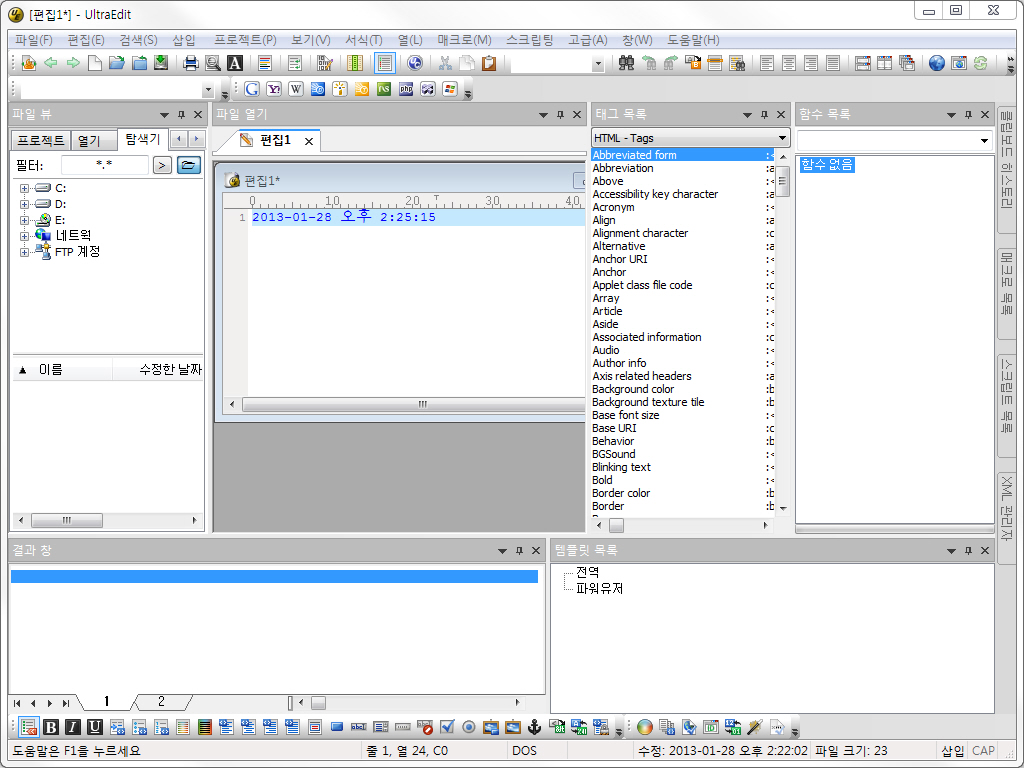
Task: Open the HTML - Tags dropdown
Action: [782, 138]
